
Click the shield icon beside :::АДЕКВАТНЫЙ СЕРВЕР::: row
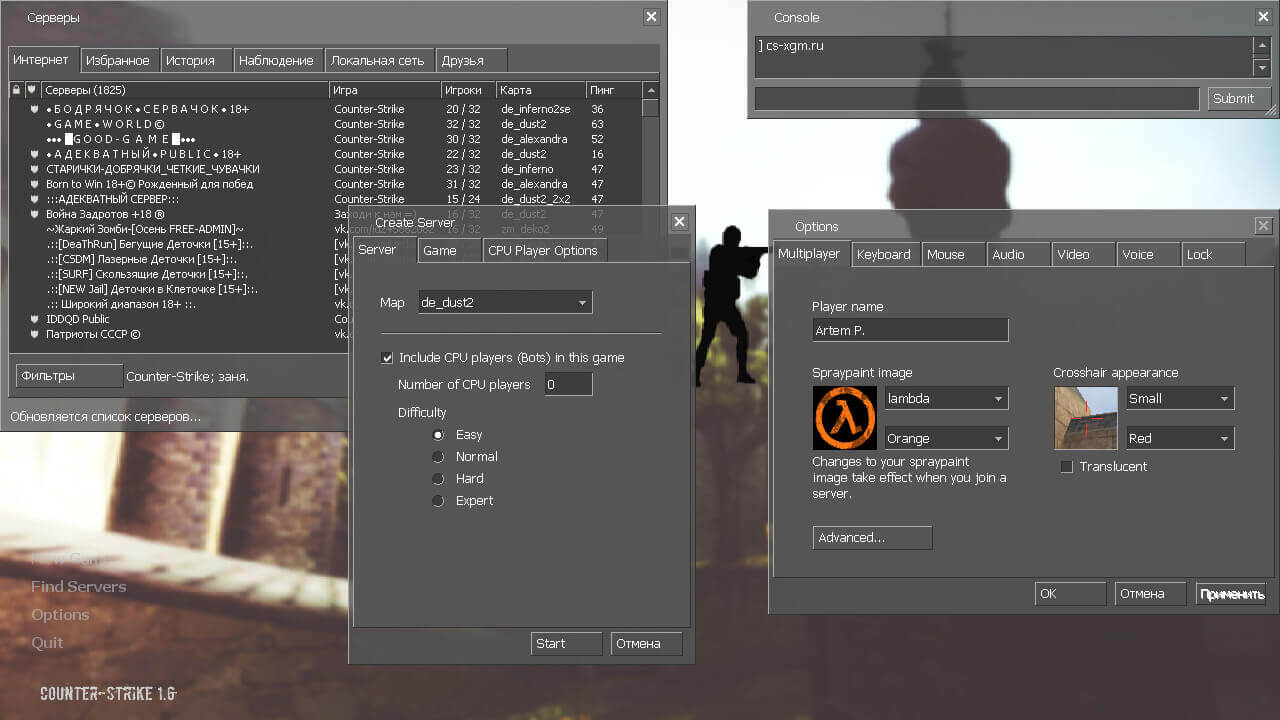[34, 199]
